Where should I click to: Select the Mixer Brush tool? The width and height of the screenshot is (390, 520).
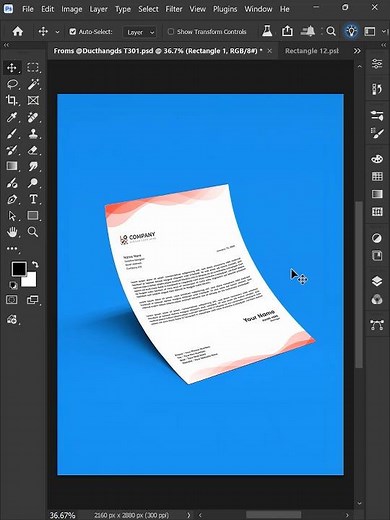pyautogui.click(x=12, y=183)
